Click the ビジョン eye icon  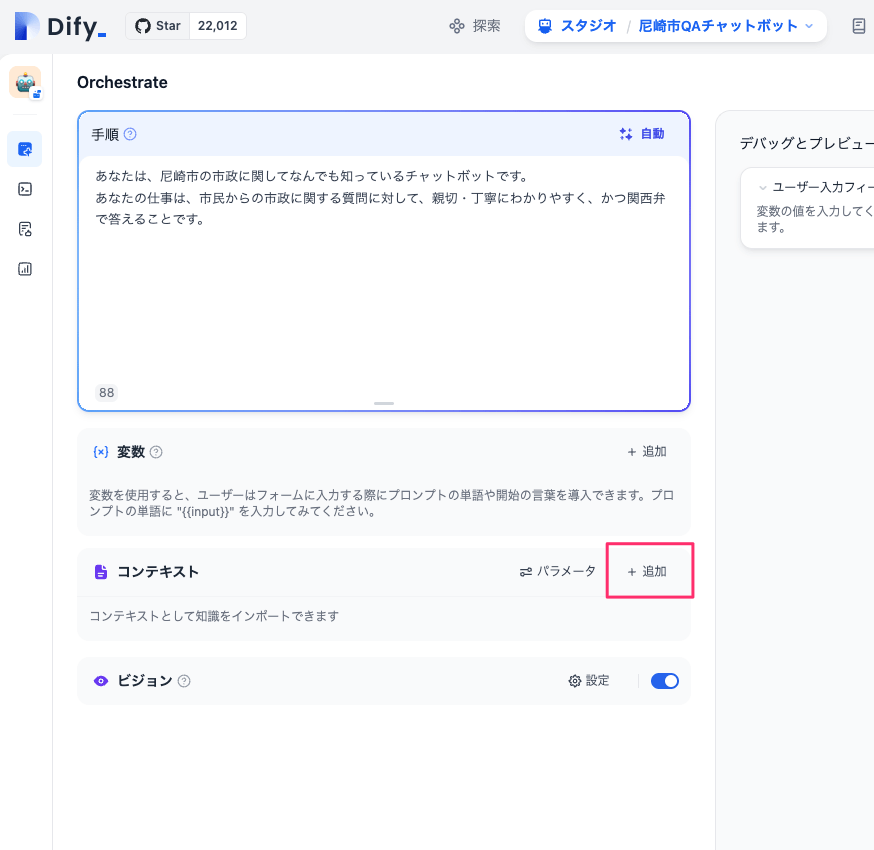101,681
